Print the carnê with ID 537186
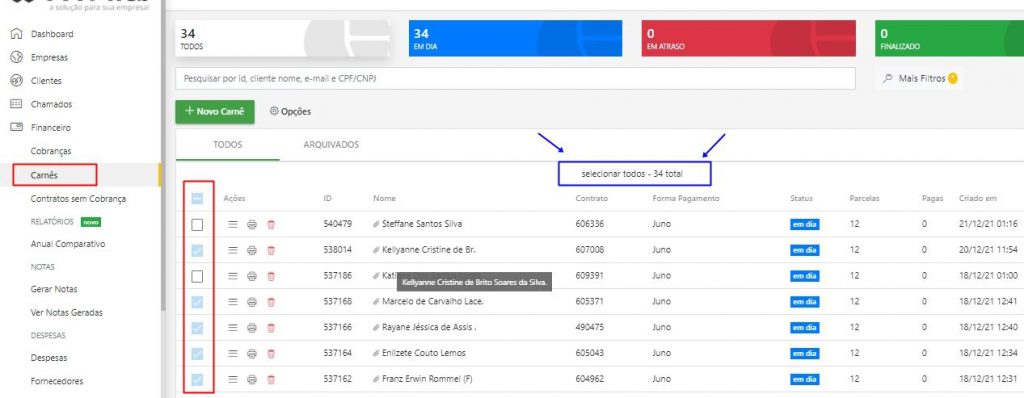Screen dimensions: 1024x398 (252, 276)
